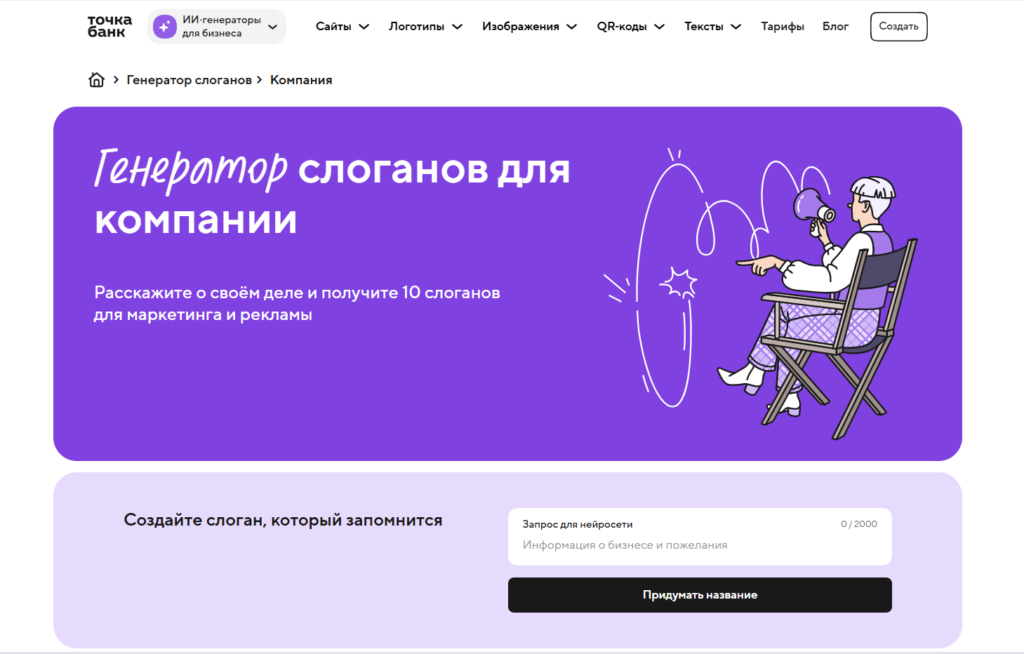
Task: Expand ИИ-генераторы для бизнеса dropdown arrow
Action: (273, 27)
